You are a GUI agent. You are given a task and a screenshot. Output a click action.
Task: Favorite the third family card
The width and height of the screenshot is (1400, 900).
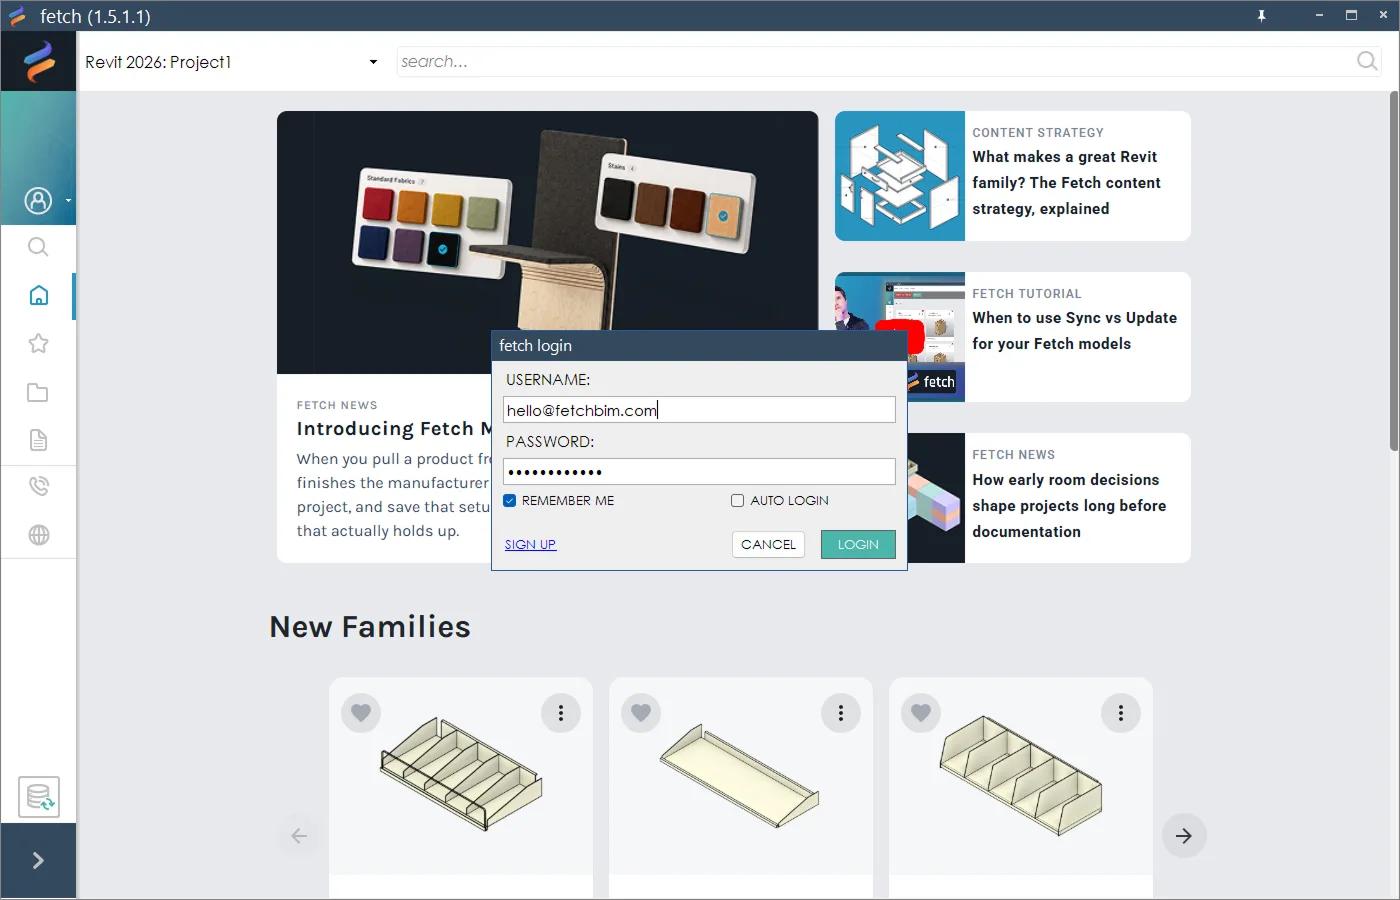coord(921,713)
